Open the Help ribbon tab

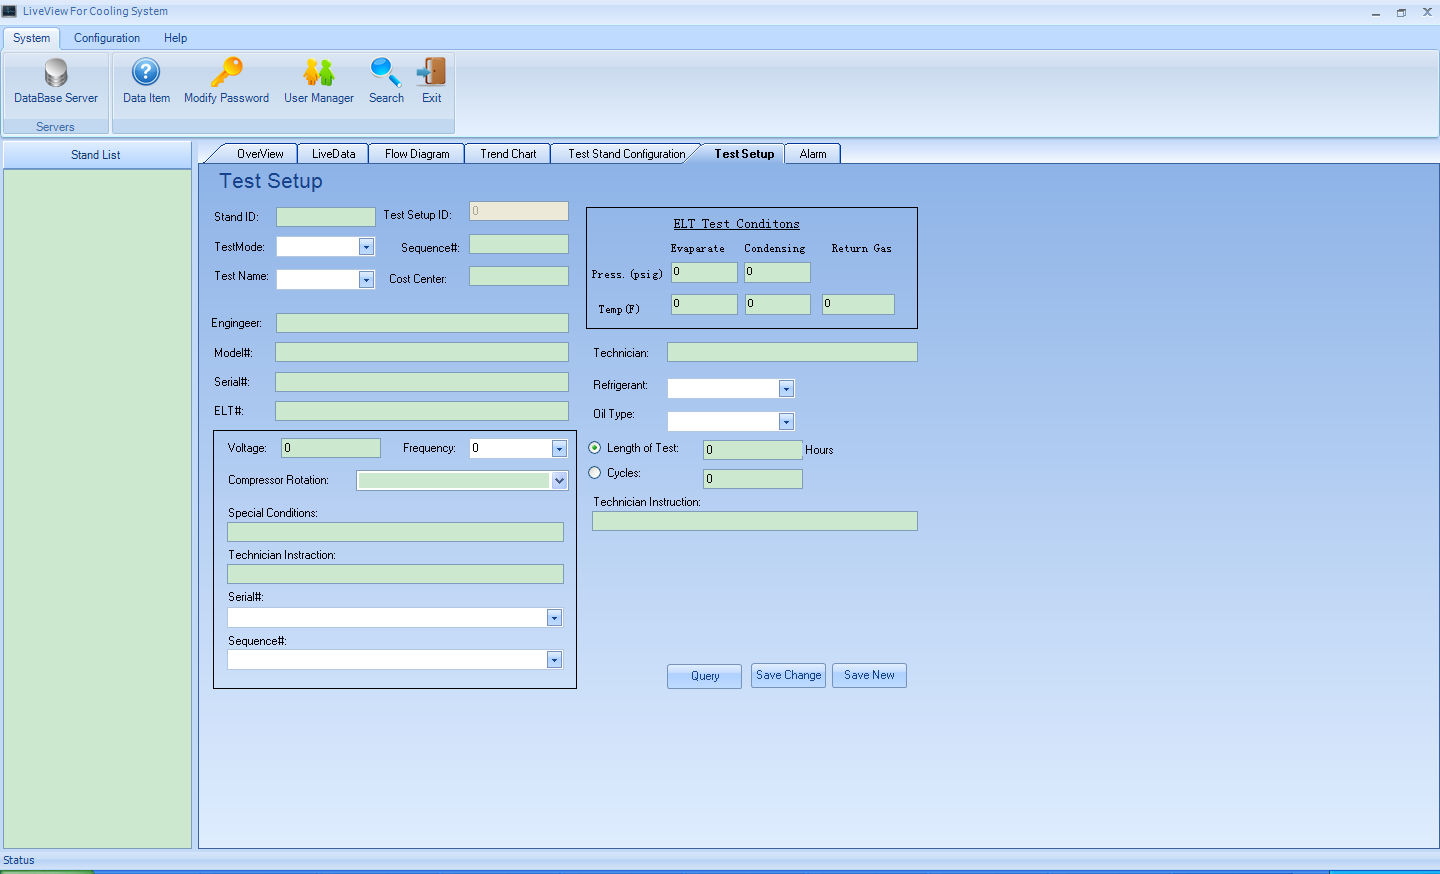point(176,38)
